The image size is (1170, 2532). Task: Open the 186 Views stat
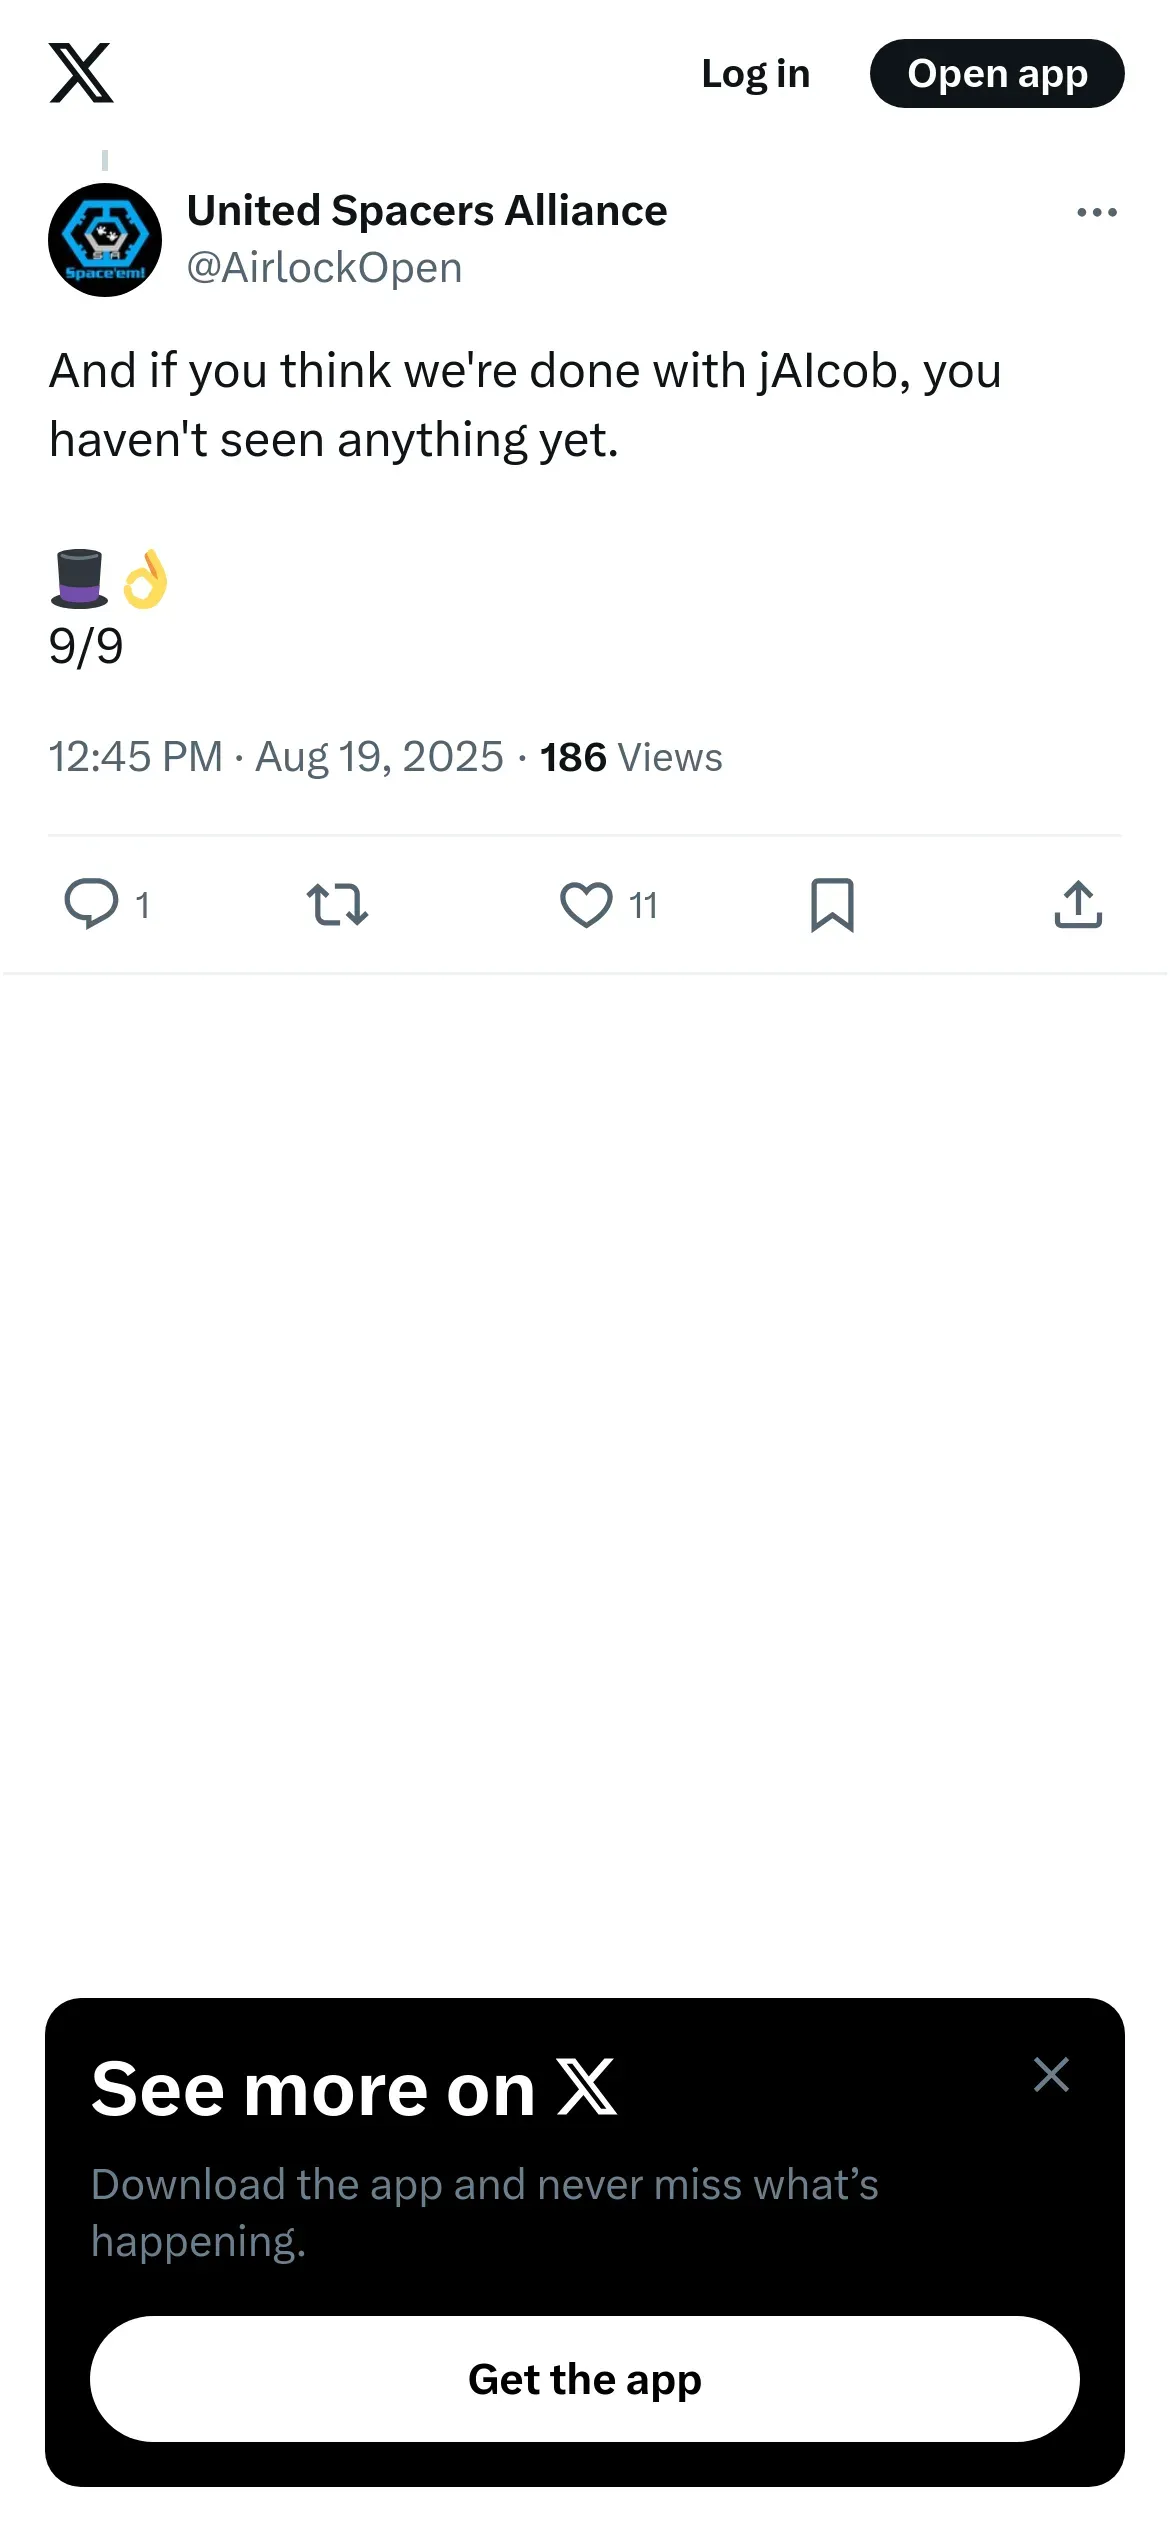pos(631,757)
